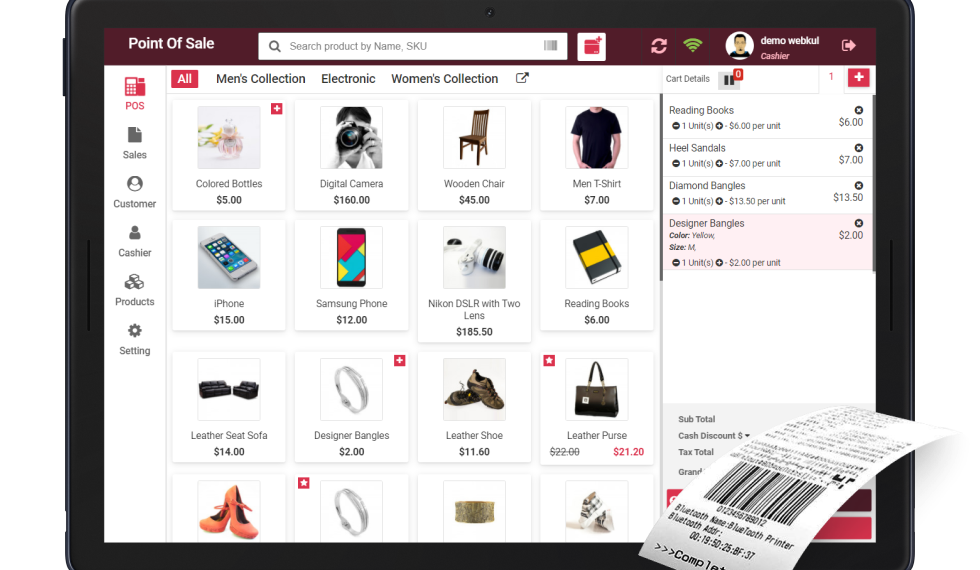Click the red add-custom-product button

click(591, 46)
